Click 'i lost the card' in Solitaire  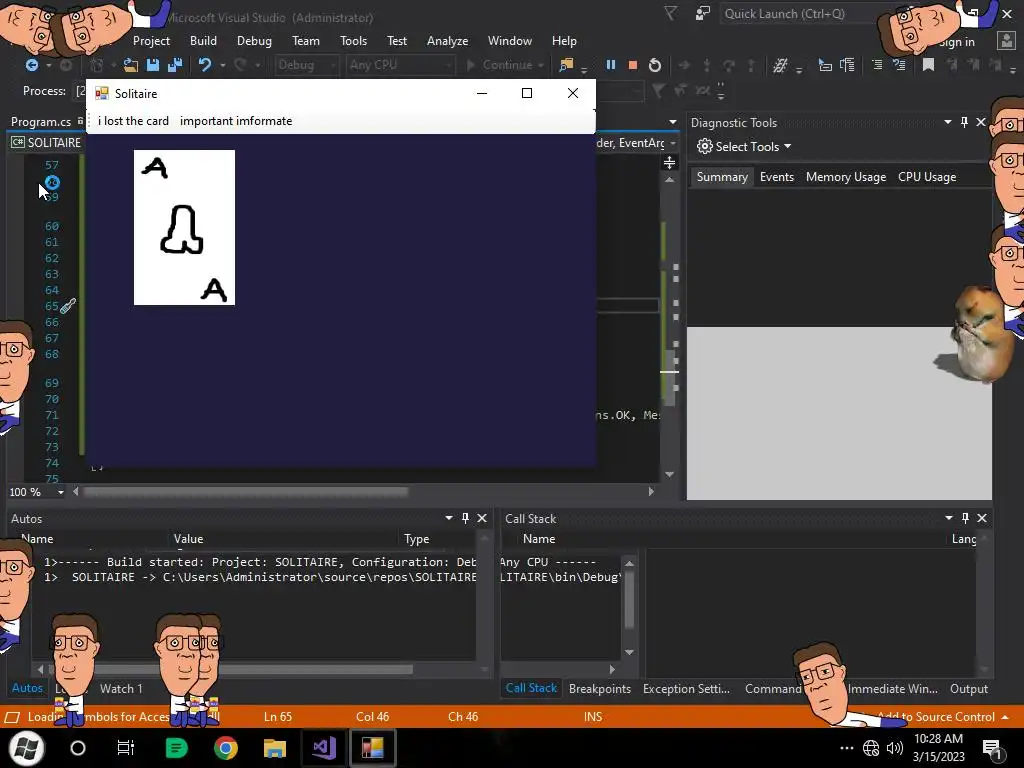[133, 121]
